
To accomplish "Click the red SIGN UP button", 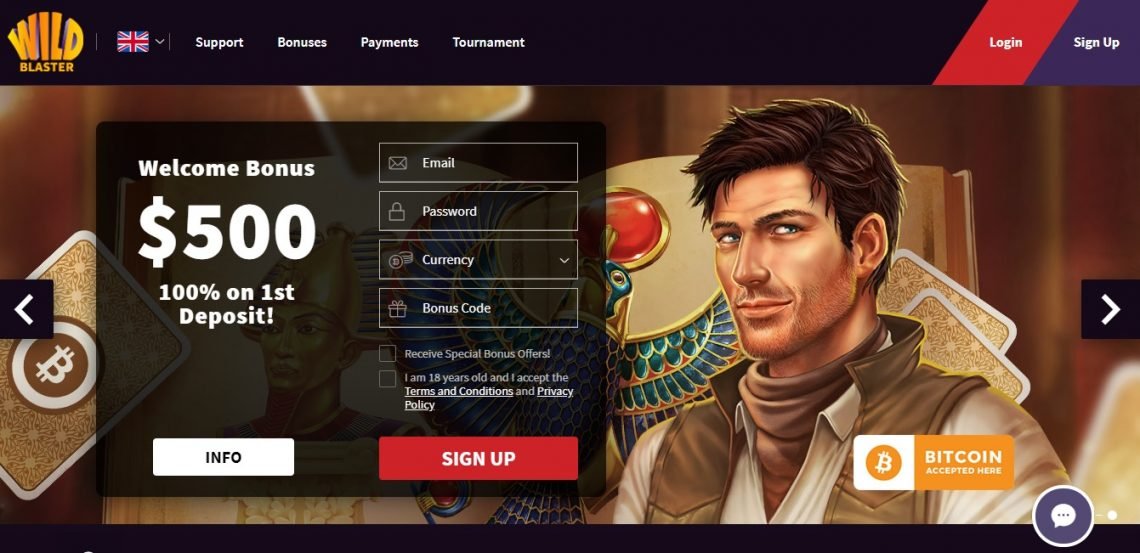I will [x=478, y=459].
